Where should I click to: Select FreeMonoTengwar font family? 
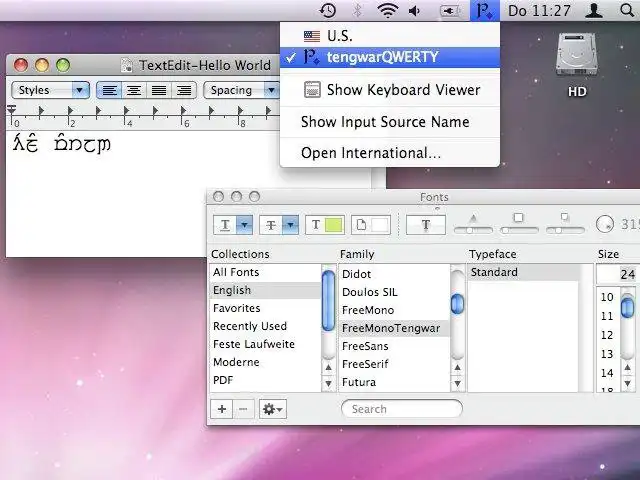tap(394, 328)
